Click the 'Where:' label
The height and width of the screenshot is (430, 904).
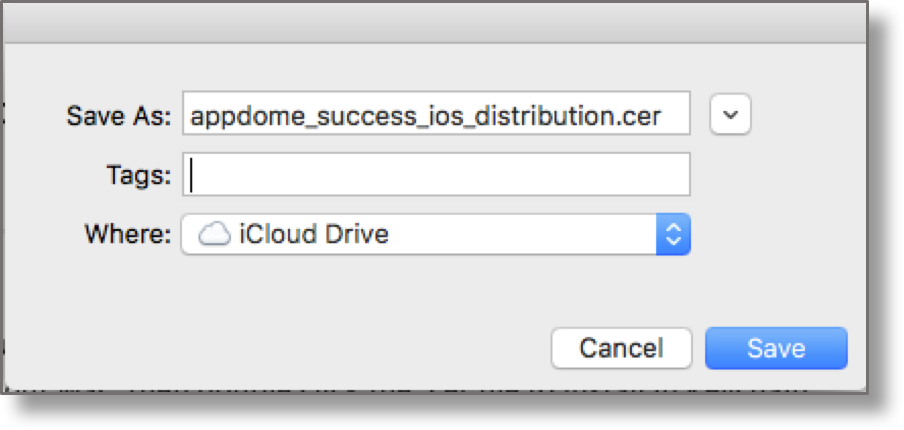(128, 235)
